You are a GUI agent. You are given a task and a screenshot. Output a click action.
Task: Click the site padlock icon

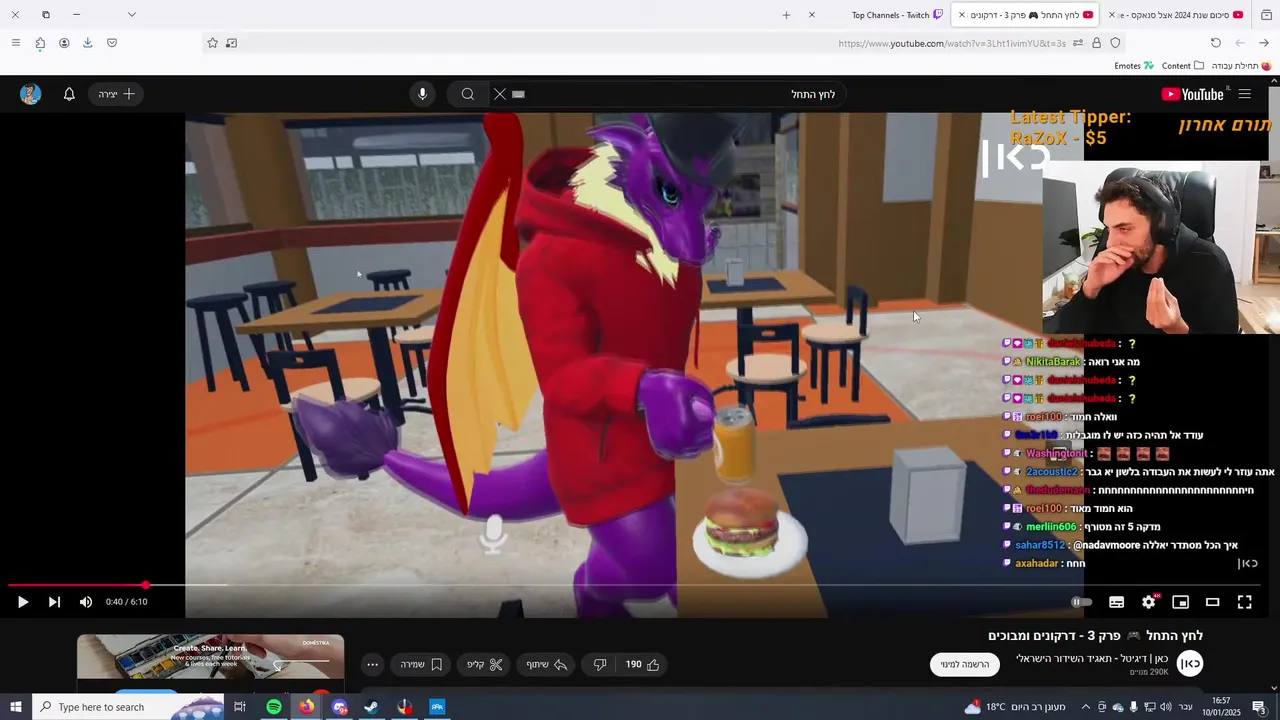pos(1096,43)
